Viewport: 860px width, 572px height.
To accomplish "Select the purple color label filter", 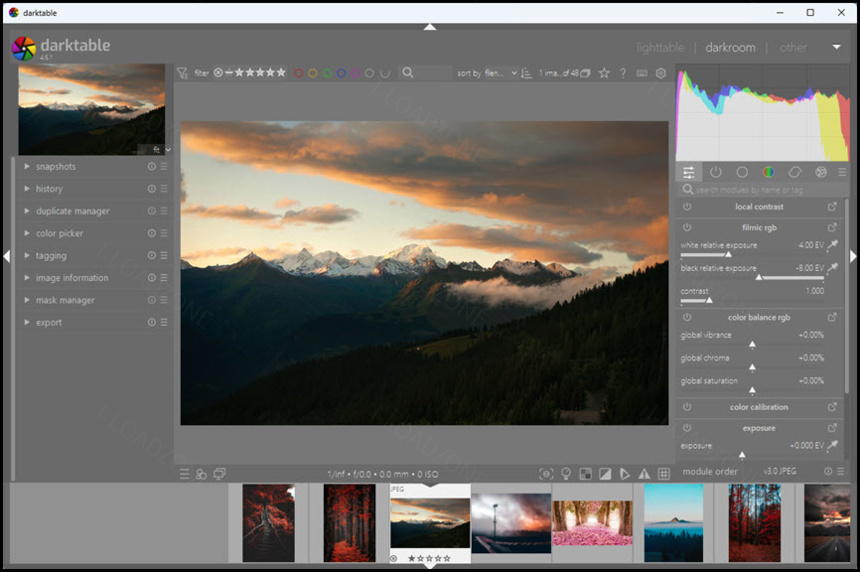I will [x=355, y=73].
